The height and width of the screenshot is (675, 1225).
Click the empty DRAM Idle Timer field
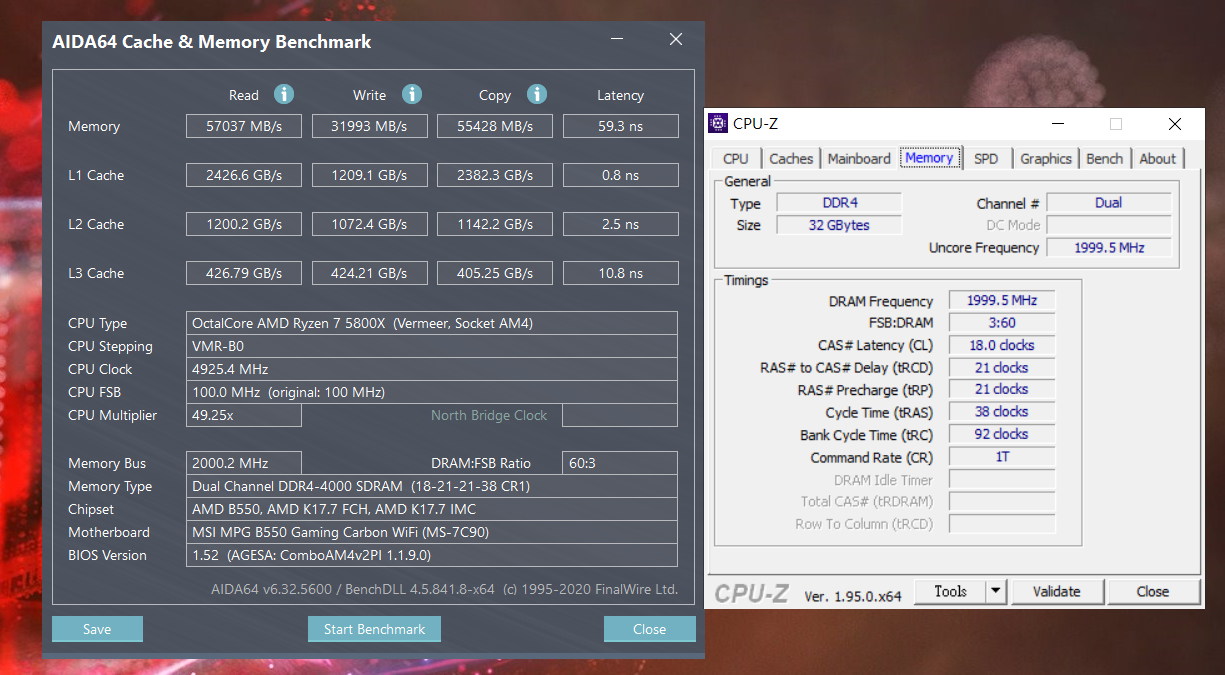[1002, 480]
